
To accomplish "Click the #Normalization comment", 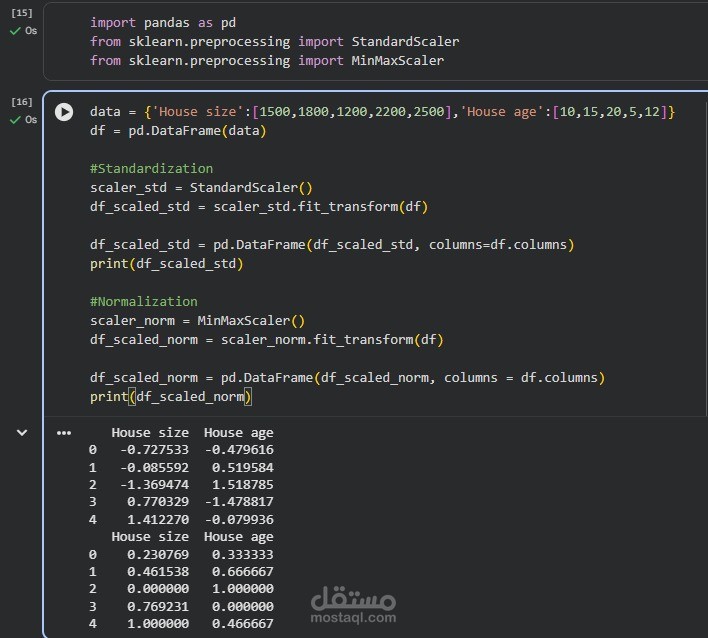I will 144,302.
